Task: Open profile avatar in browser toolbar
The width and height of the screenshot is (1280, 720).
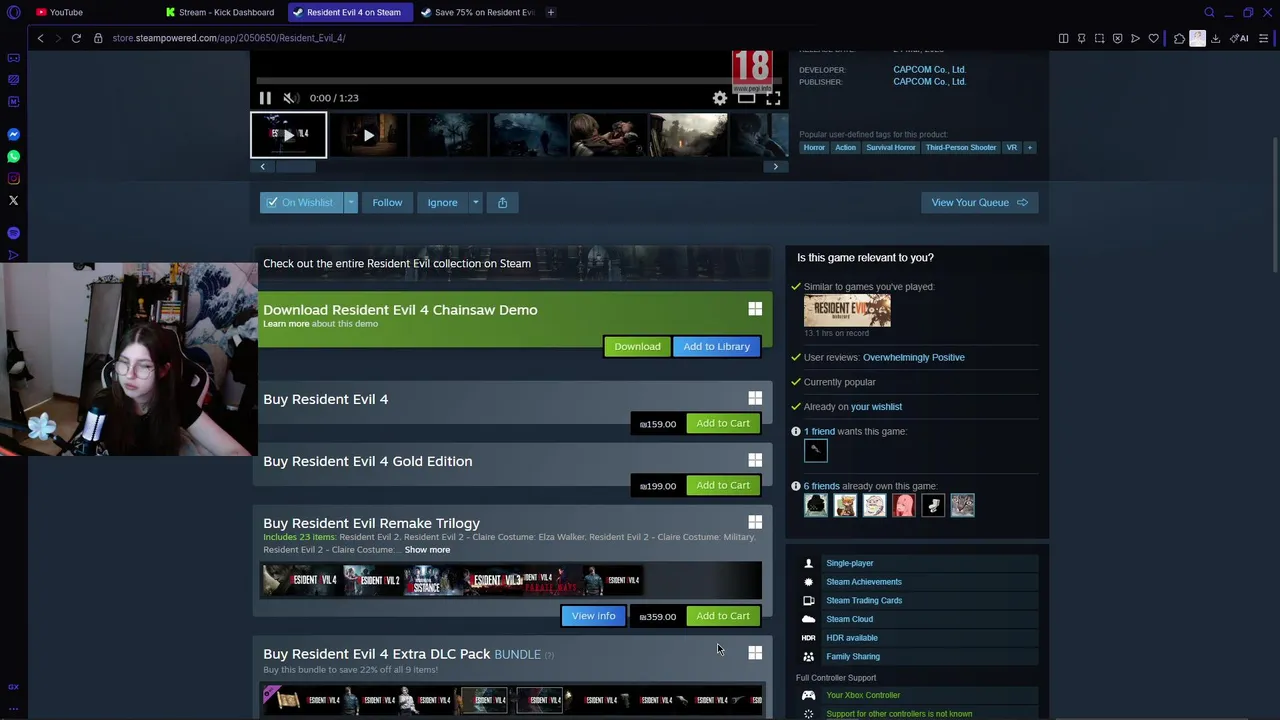Action: point(1197,38)
